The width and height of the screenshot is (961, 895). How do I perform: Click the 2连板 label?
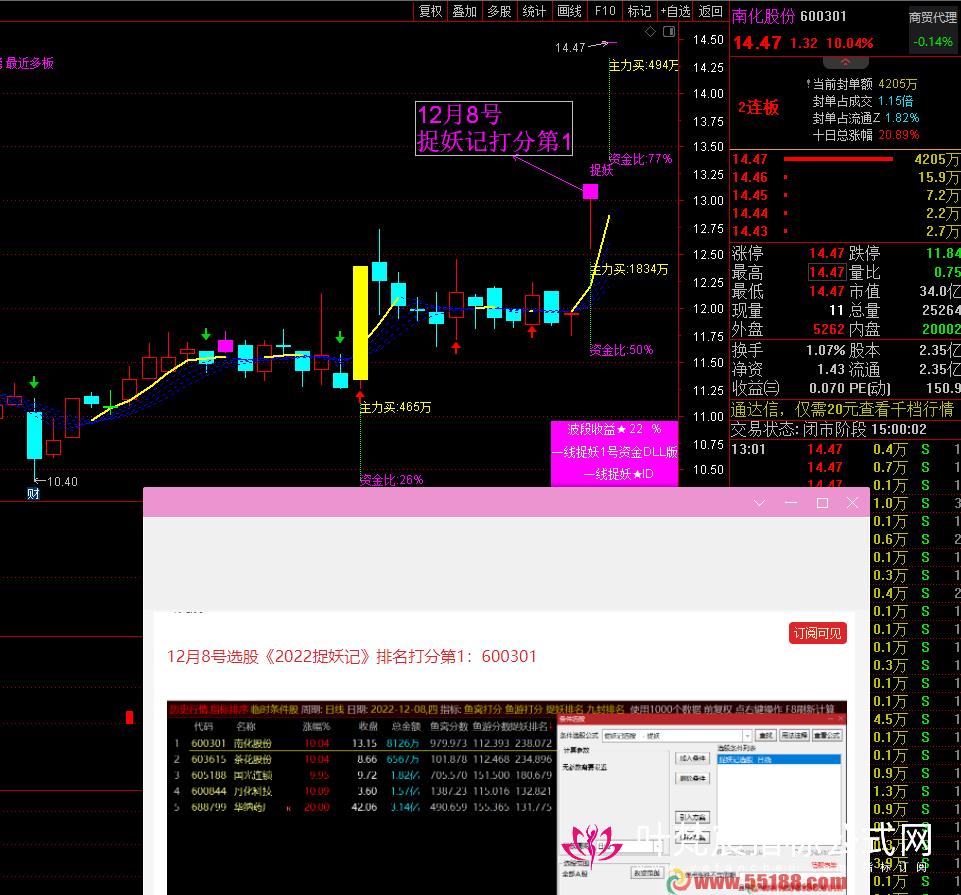[759, 108]
